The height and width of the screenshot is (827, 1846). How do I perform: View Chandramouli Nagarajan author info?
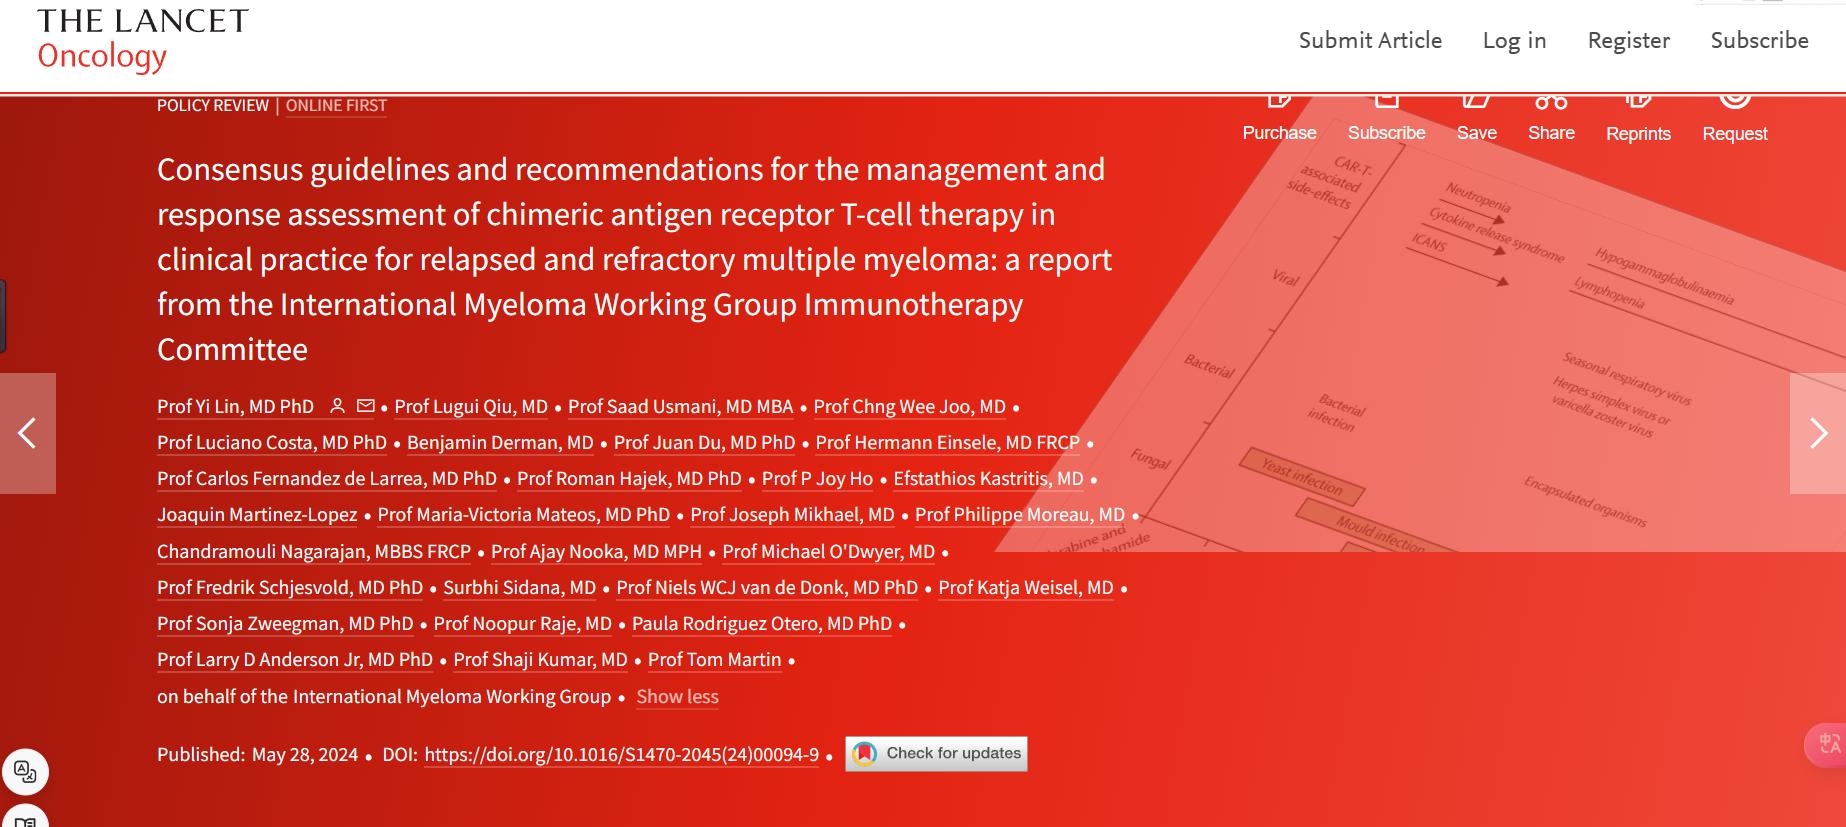(314, 551)
